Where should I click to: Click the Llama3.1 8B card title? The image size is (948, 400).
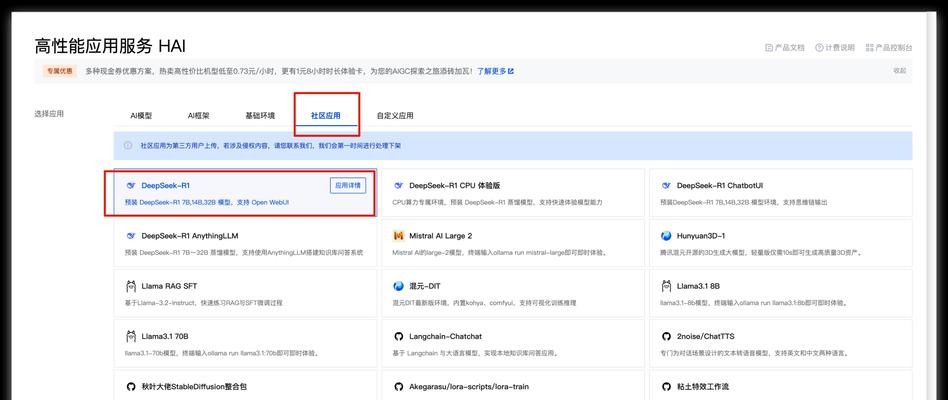pyautogui.click(x=698, y=286)
